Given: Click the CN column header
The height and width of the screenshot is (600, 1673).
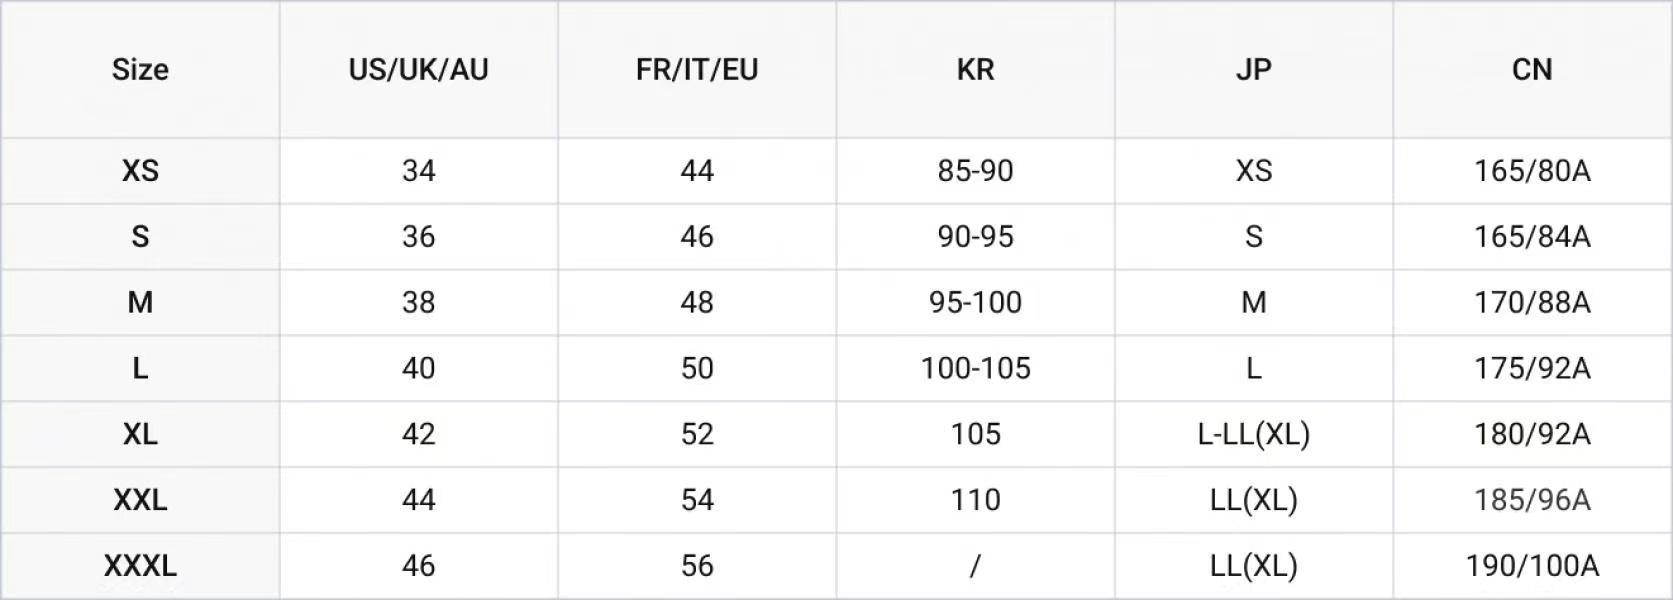Looking at the screenshot, I should click(1532, 70).
